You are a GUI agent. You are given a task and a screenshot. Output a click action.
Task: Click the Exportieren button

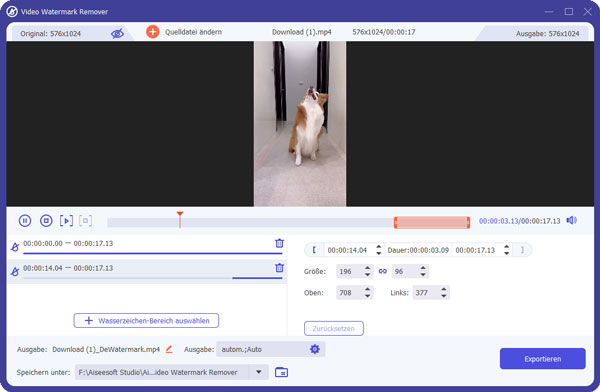(543, 359)
